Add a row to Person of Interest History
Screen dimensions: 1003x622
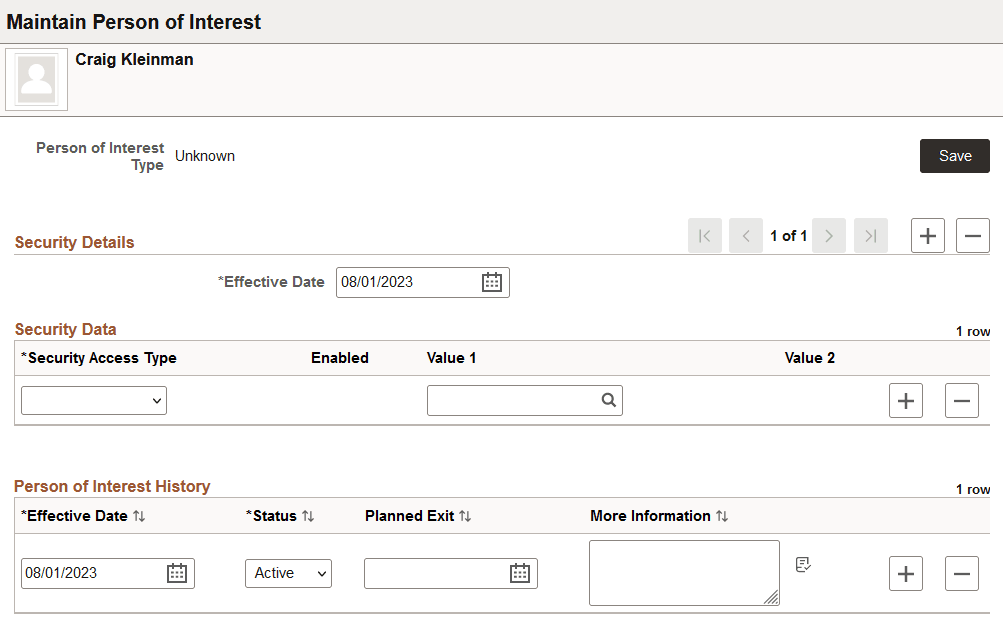(x=905, y=573)
